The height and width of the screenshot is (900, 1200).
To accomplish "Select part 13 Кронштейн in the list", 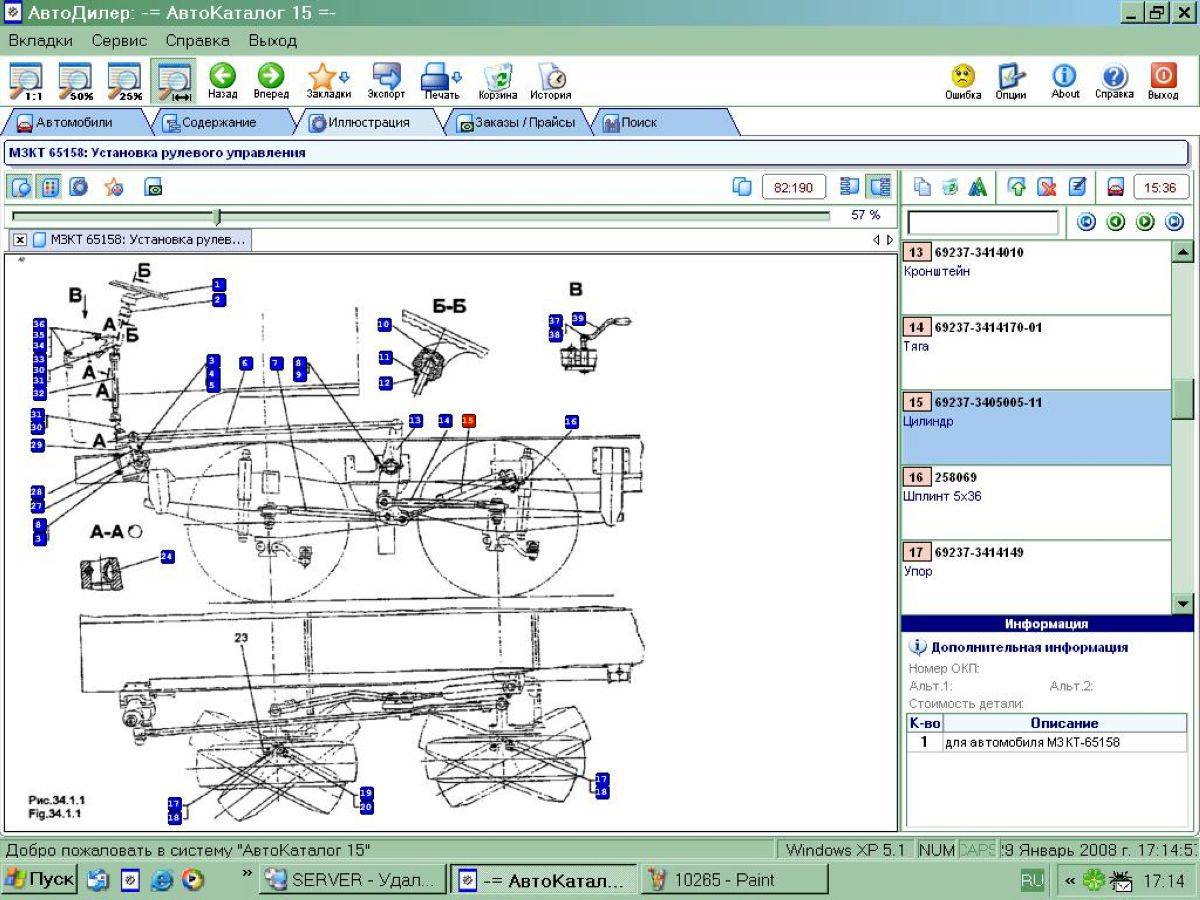I will [1036, 277].
